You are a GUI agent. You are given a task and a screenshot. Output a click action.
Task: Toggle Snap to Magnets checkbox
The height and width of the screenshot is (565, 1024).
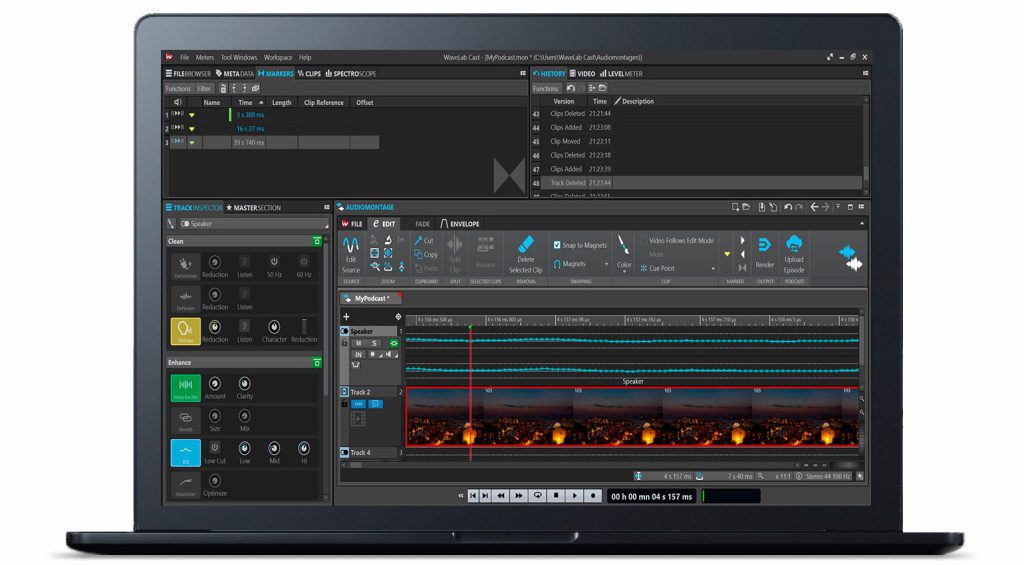point(557,245)
